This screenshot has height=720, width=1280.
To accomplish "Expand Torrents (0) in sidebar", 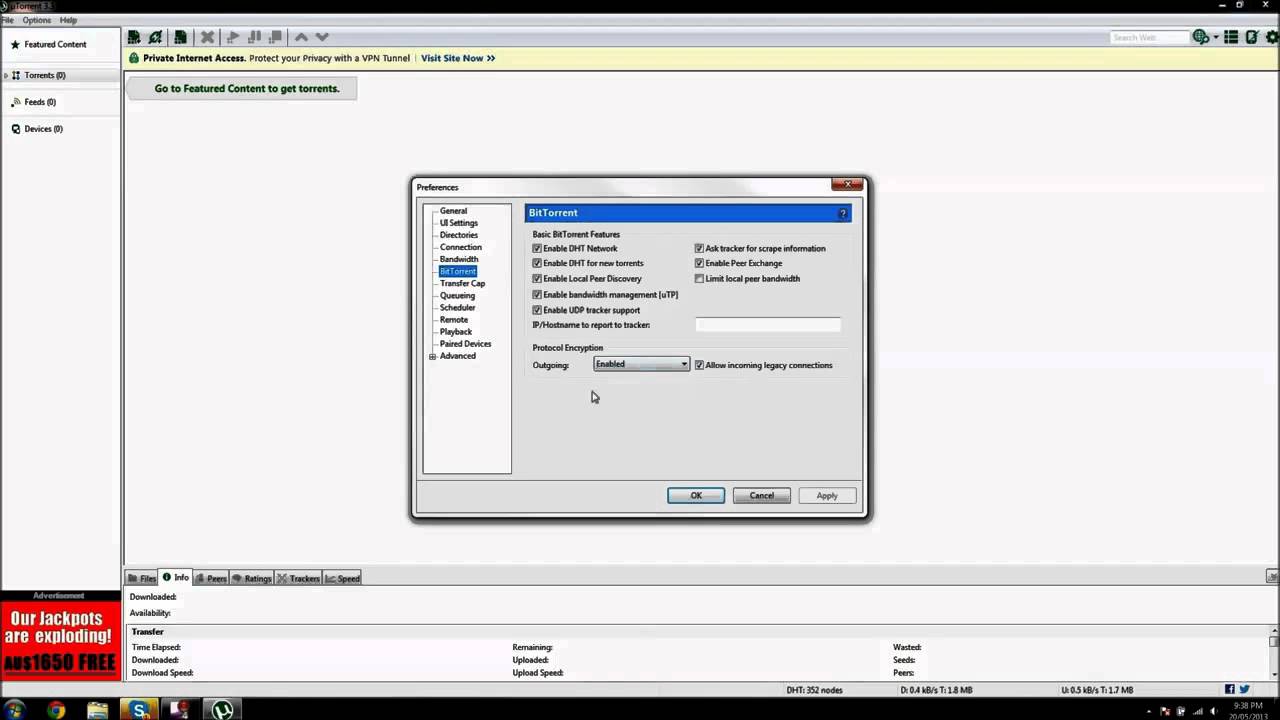I will [x=6, y=75].
